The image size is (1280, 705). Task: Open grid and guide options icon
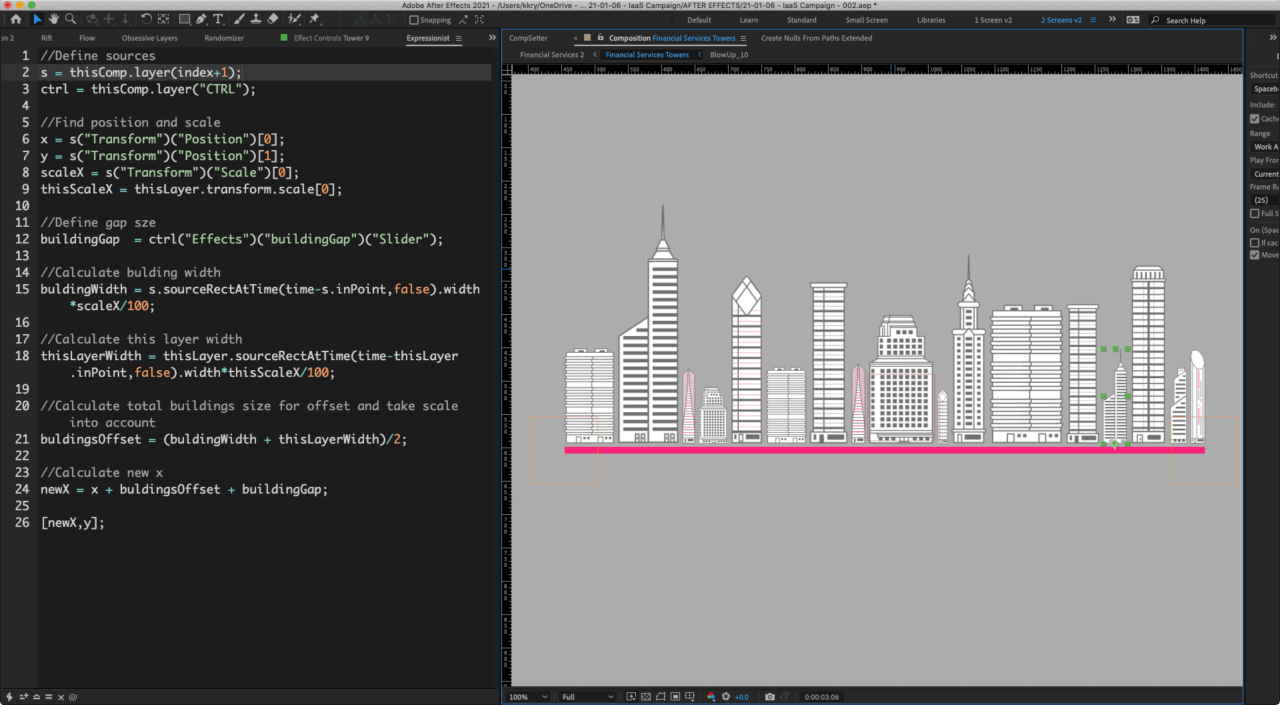tap(690, 697)
